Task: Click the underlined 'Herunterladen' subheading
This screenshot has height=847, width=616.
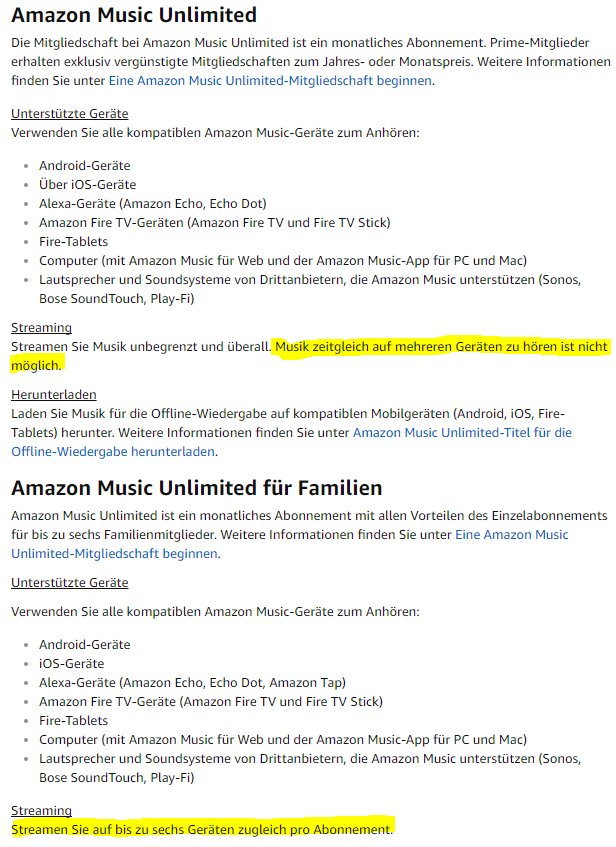Action: click(x=54, y=395)
